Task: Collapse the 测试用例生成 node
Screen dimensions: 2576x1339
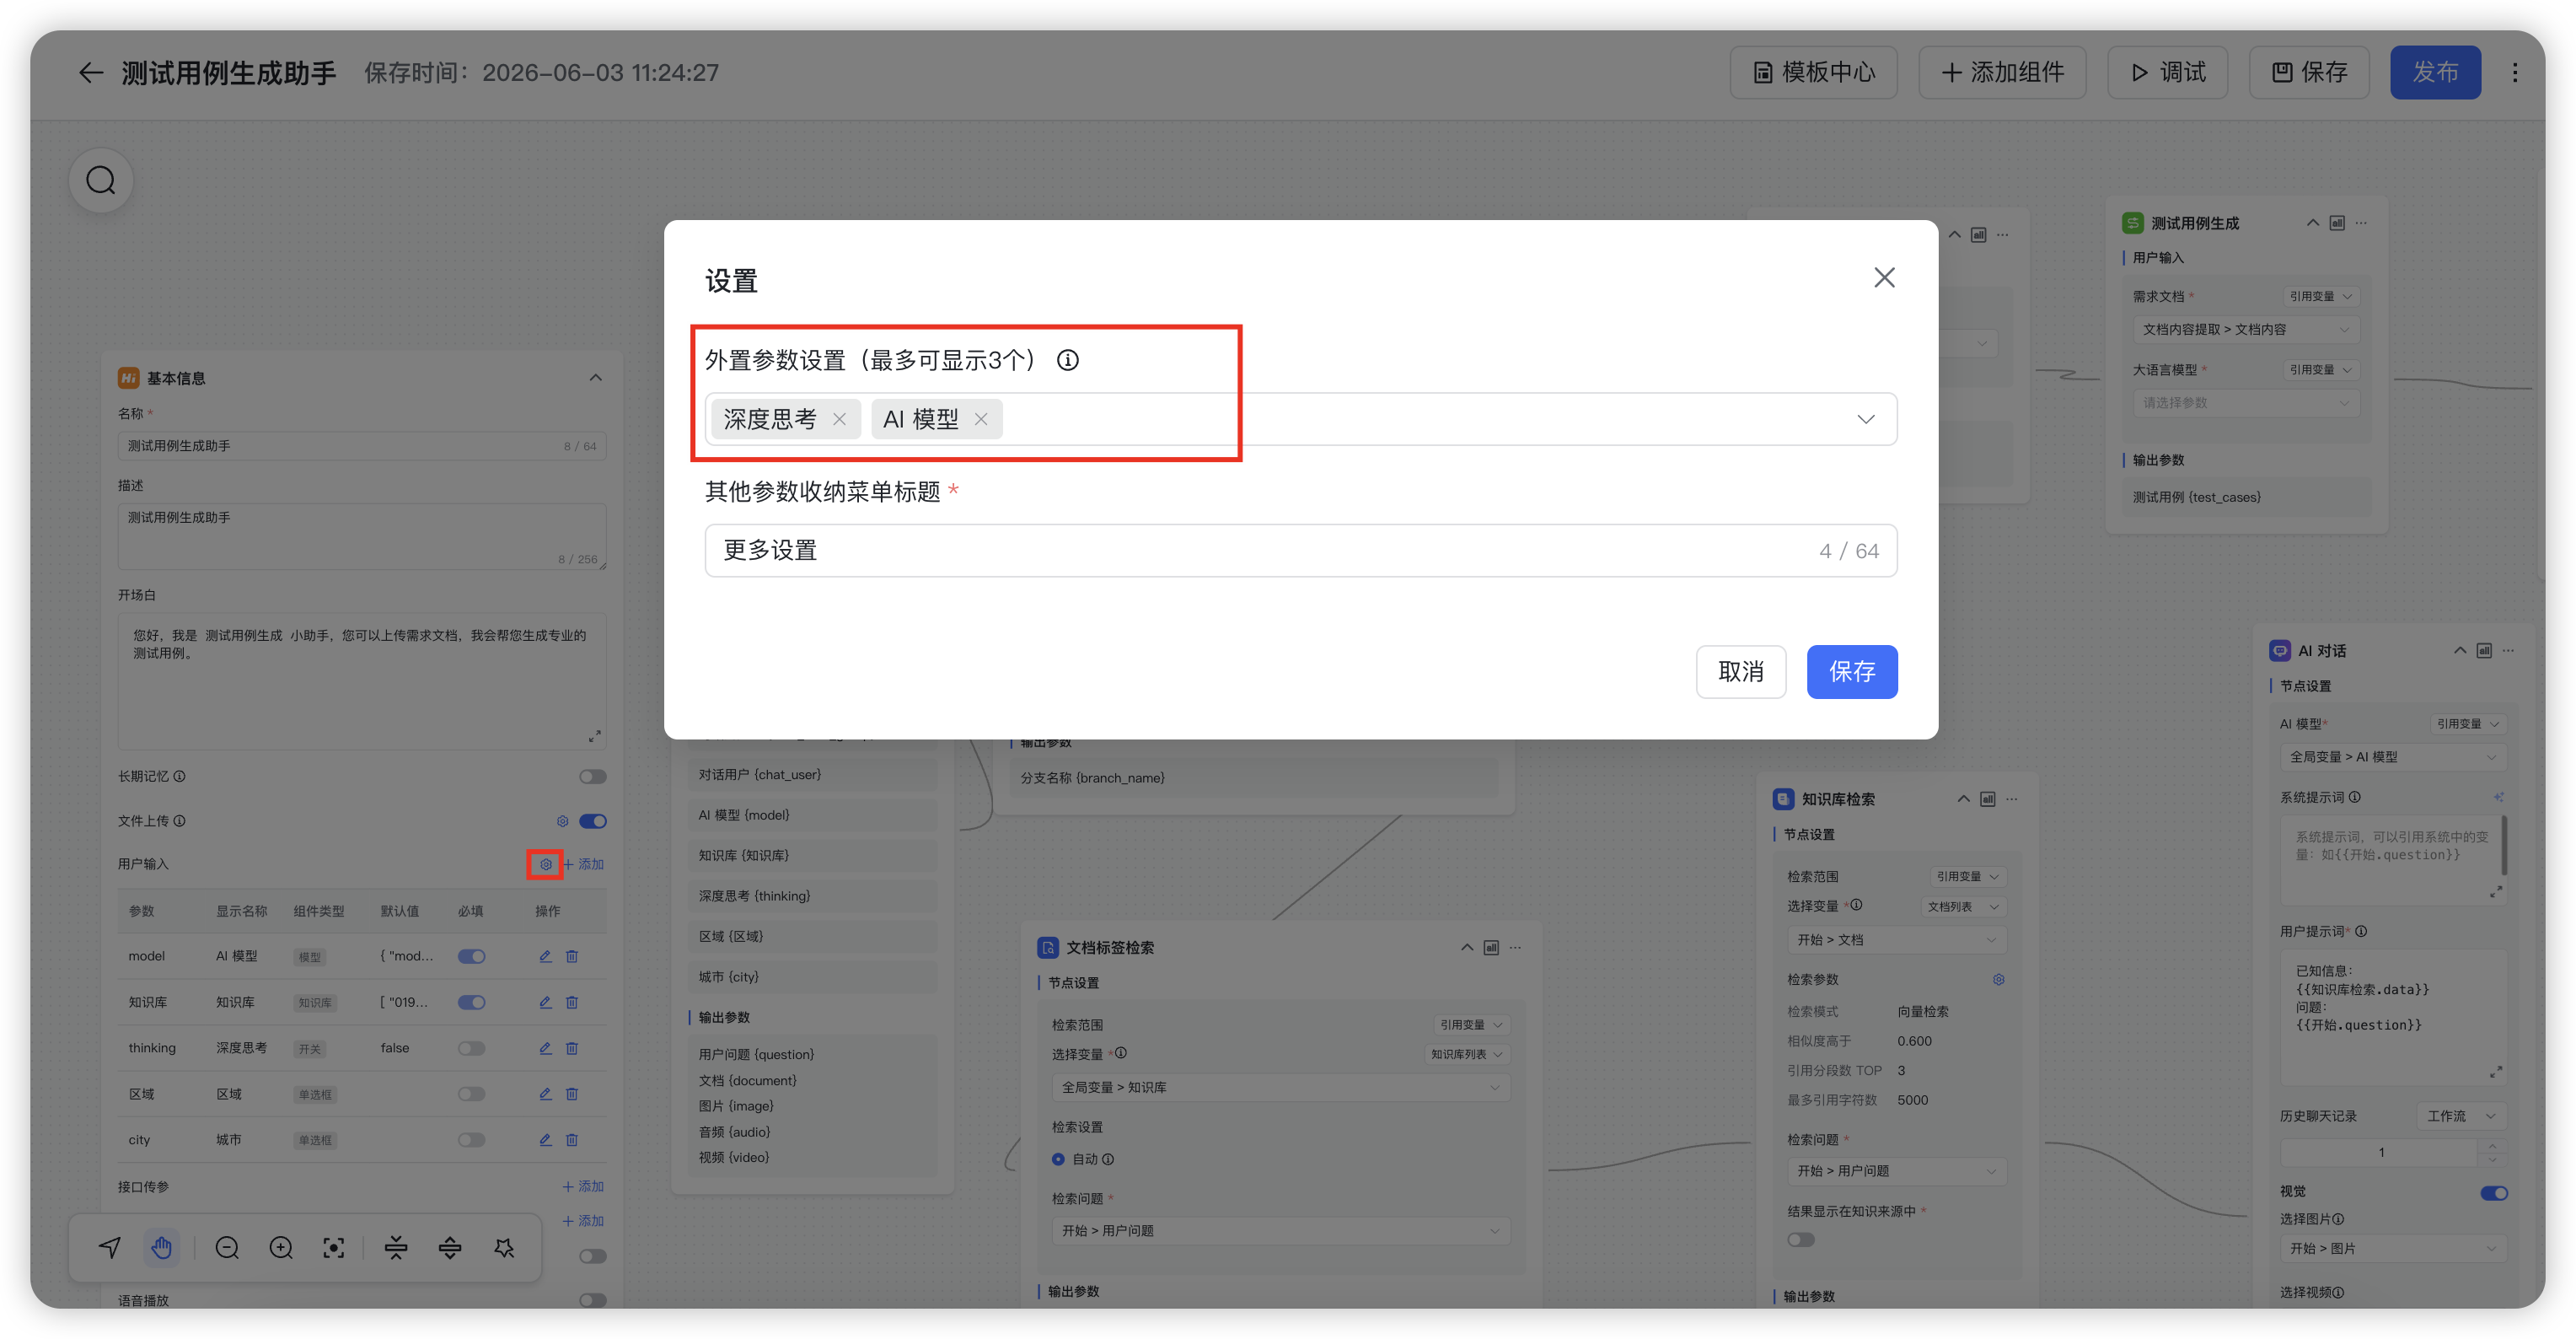Action: [2313, 223]
